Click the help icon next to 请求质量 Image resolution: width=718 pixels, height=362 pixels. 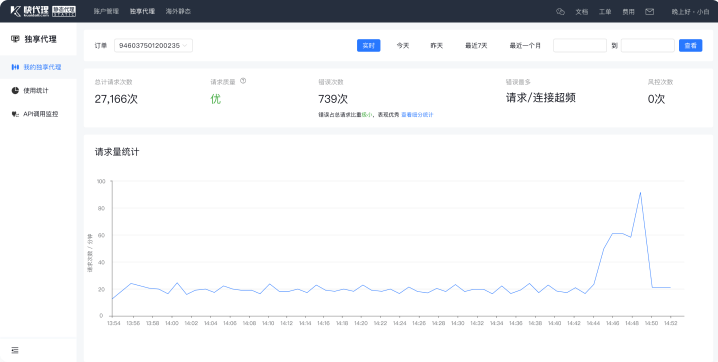pos(243,81)
